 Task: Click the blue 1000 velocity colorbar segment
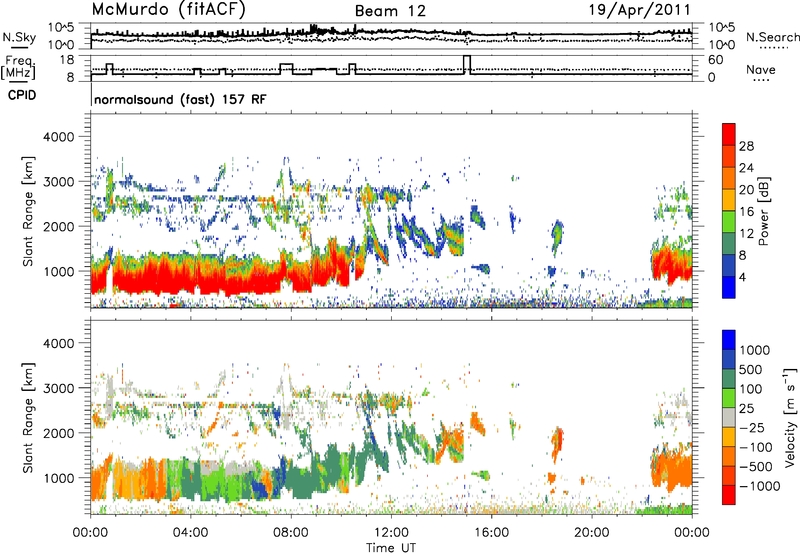[729, 340]
